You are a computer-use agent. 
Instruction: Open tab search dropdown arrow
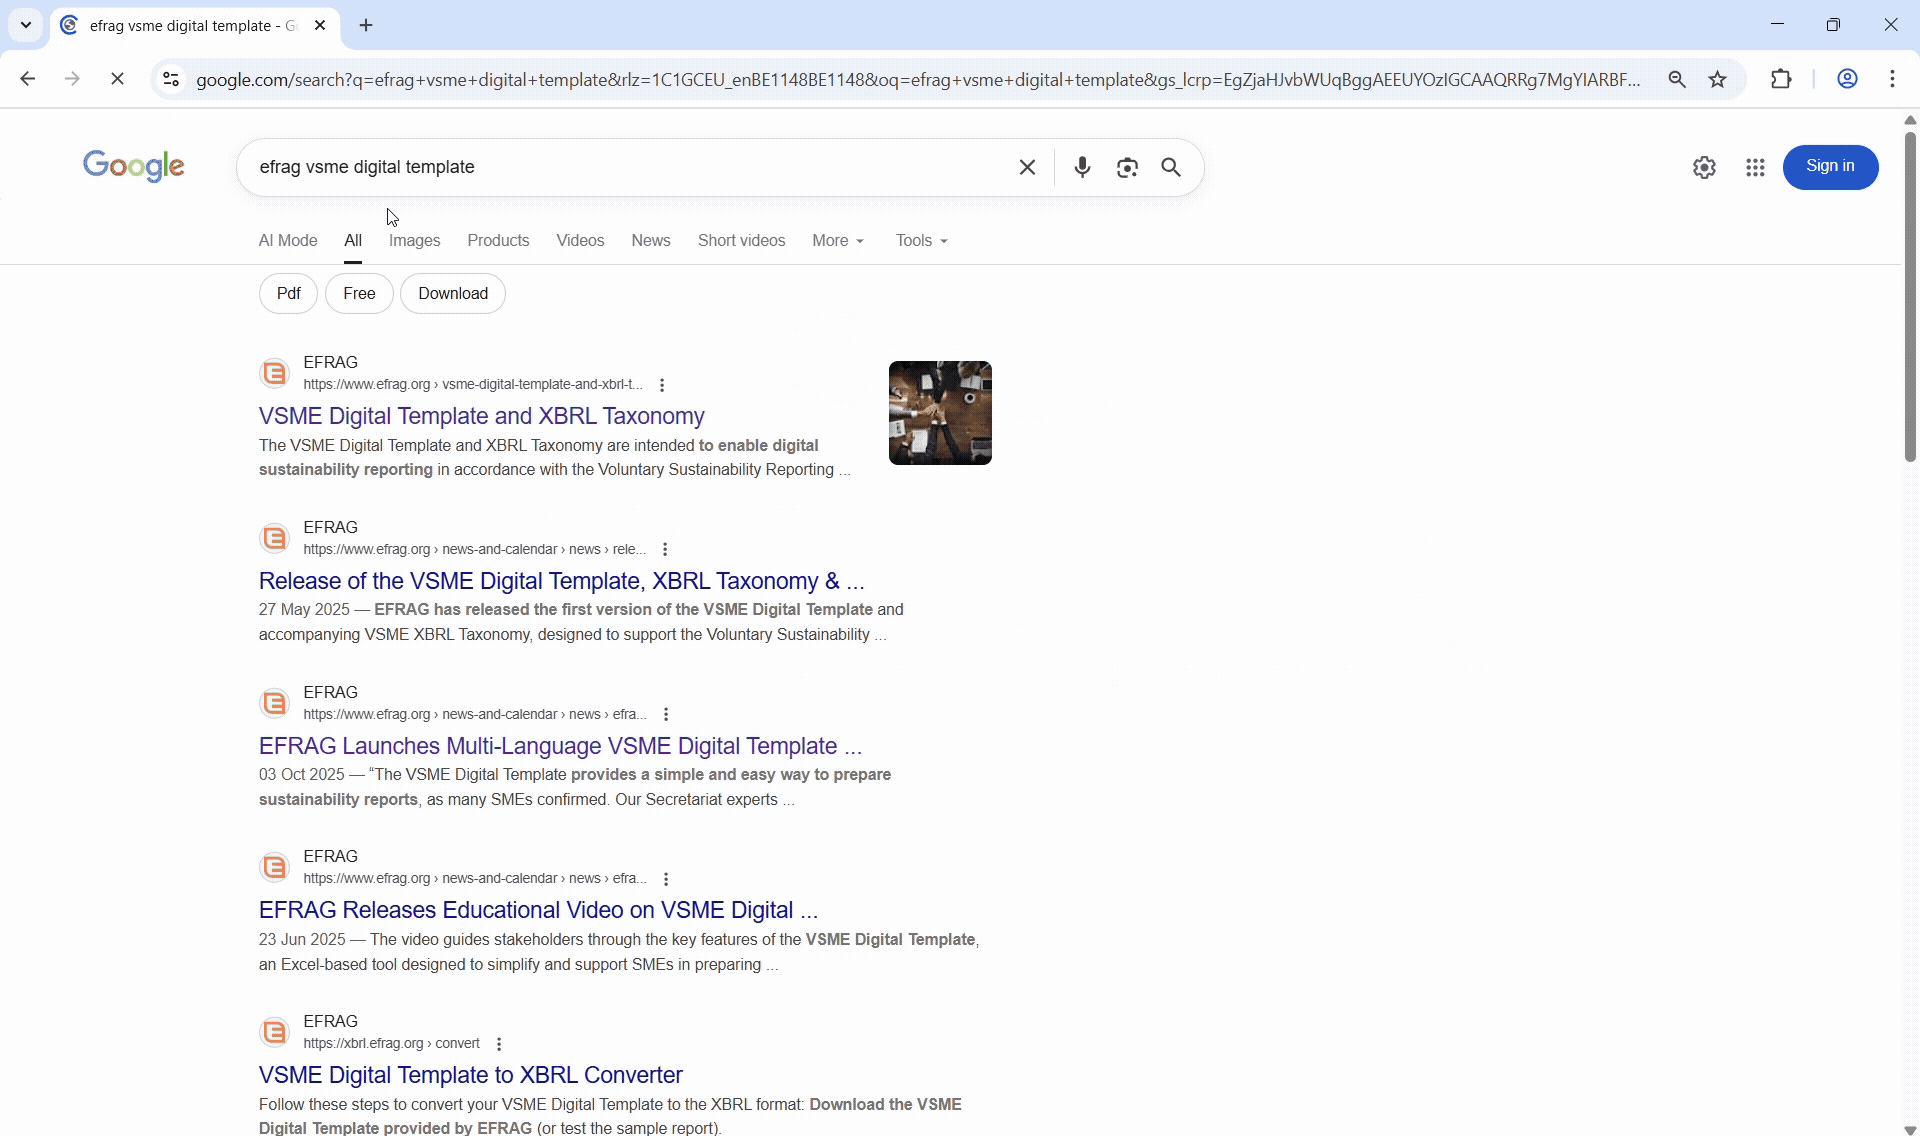pyautogui.click(x=26, y=25)
